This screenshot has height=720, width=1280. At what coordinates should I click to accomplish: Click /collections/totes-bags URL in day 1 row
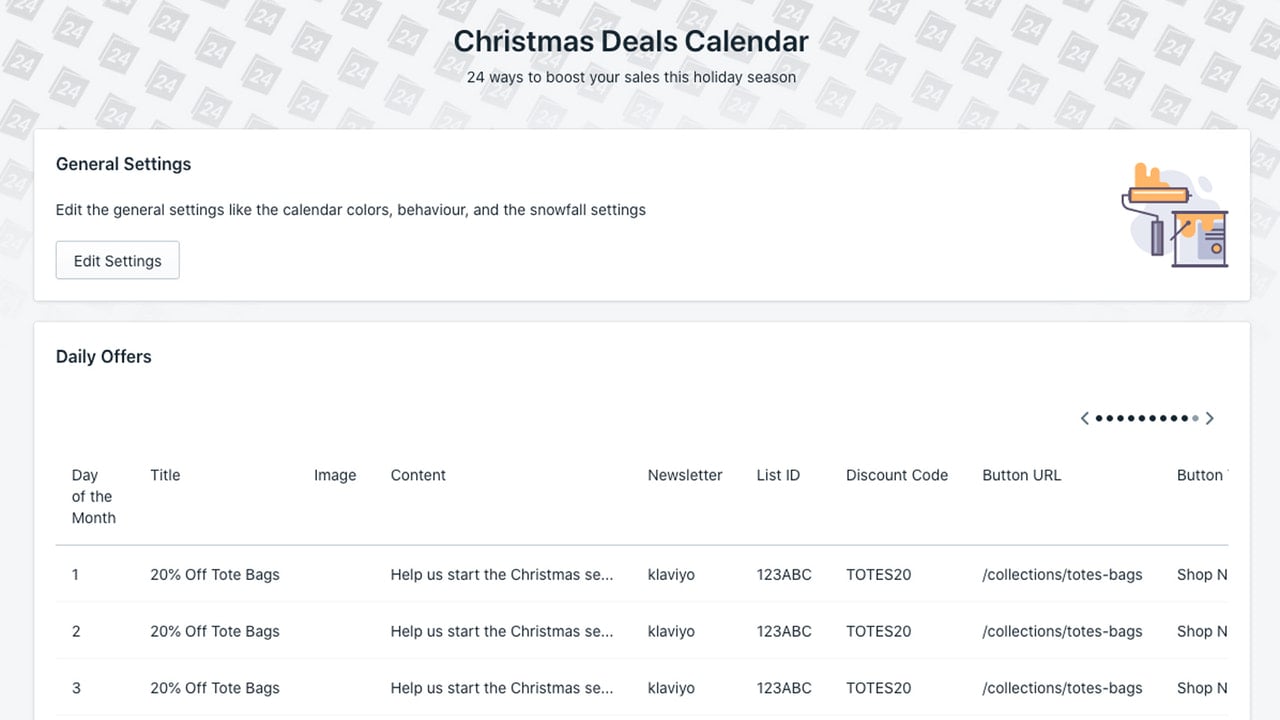coord(1063,574)
